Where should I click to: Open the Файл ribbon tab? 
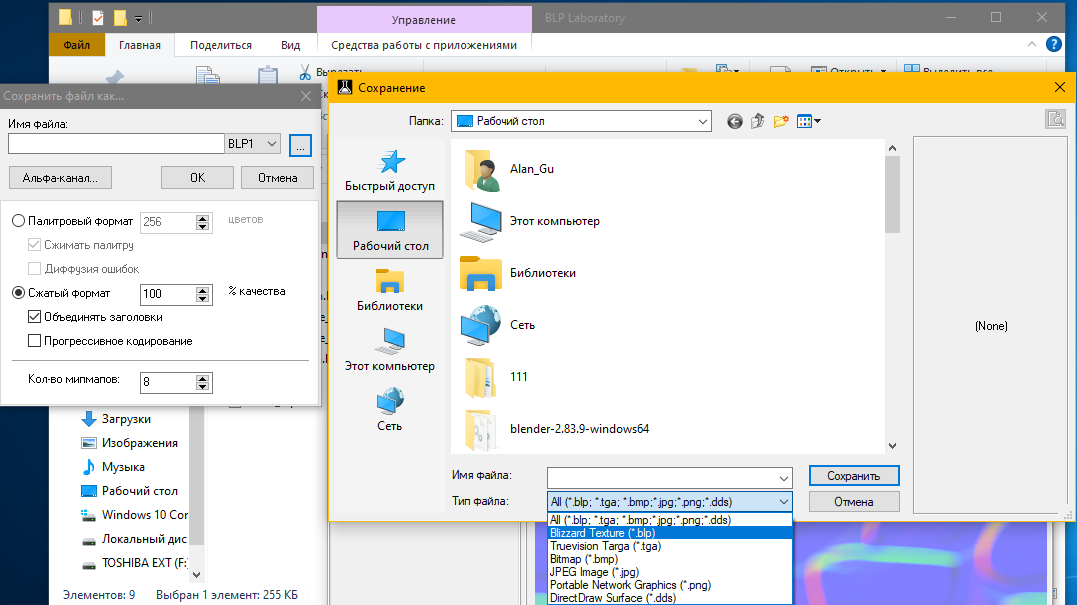[x=77, y=45]
